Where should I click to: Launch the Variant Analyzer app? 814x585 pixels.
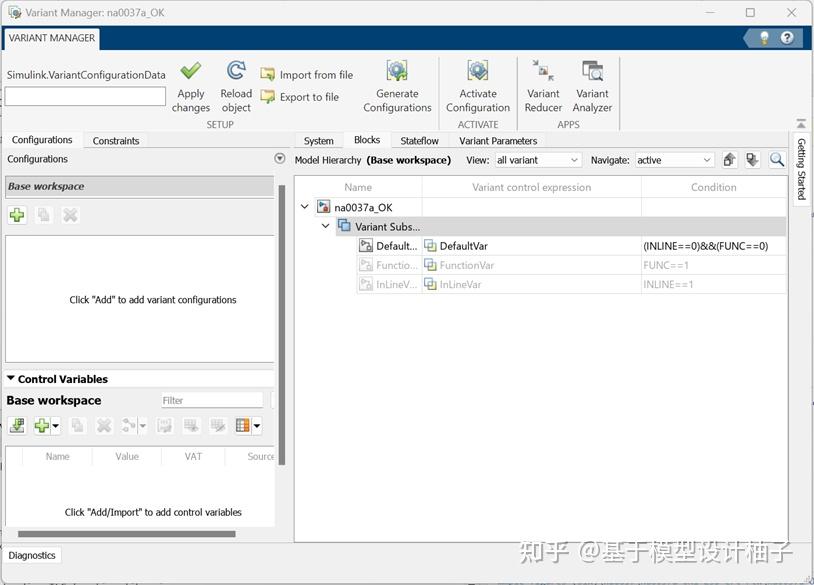[x=592, y=87]
